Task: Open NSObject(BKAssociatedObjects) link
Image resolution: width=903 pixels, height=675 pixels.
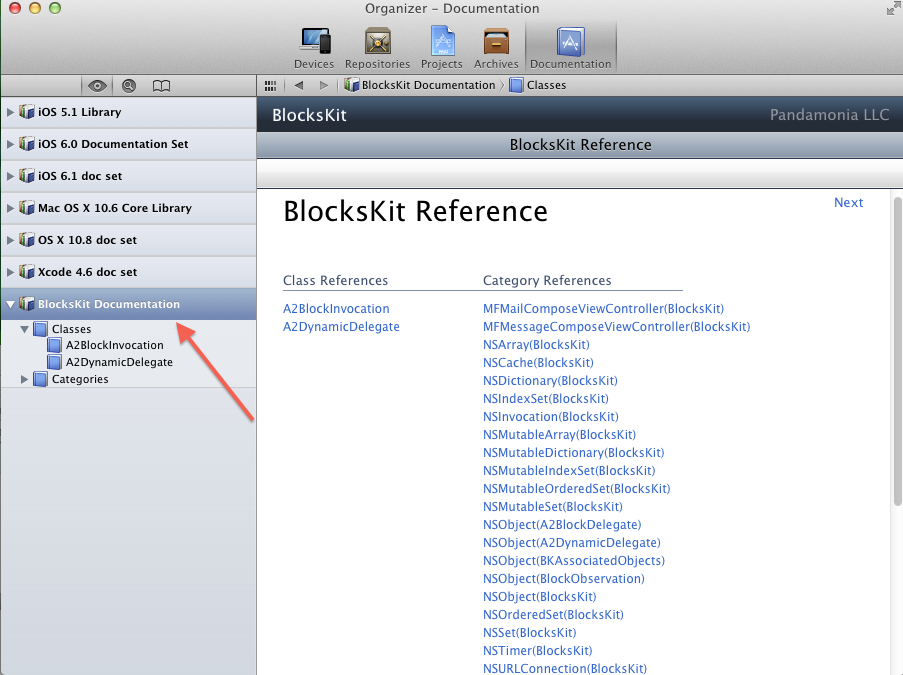Action: (x=574, y=560)
